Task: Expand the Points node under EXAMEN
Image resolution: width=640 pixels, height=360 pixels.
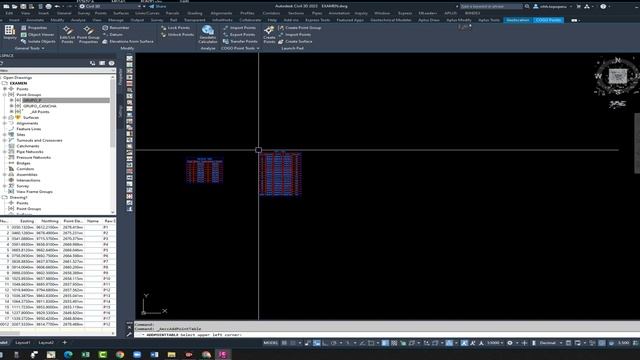Action: coord(5,89)
